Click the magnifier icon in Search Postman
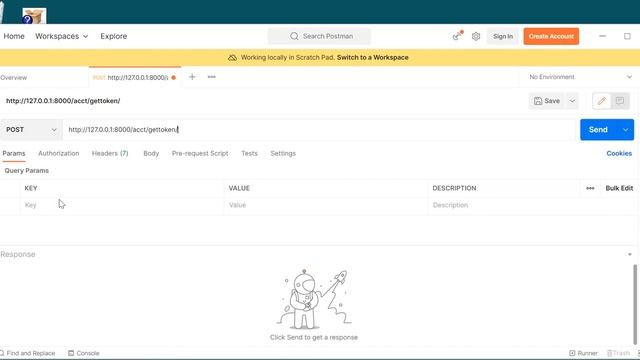 click(x=294, y=36)
